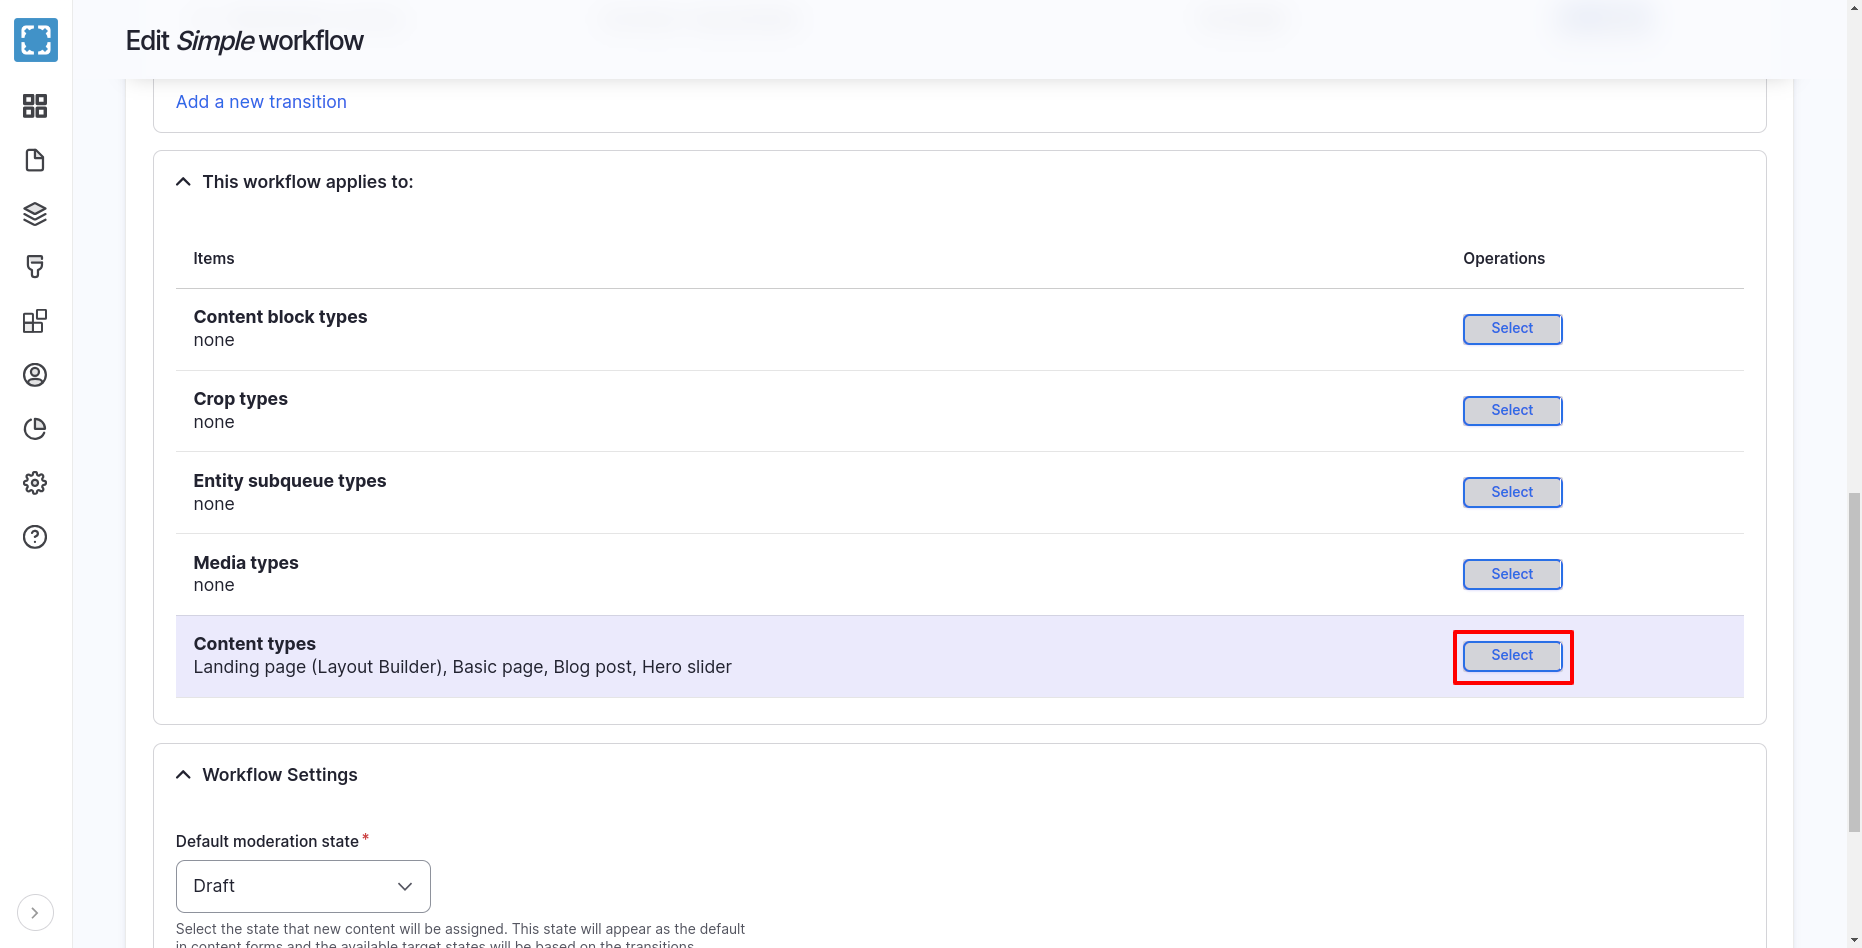
Task: Click the Drupal CMS logo icon
Action: pos(36,40)
